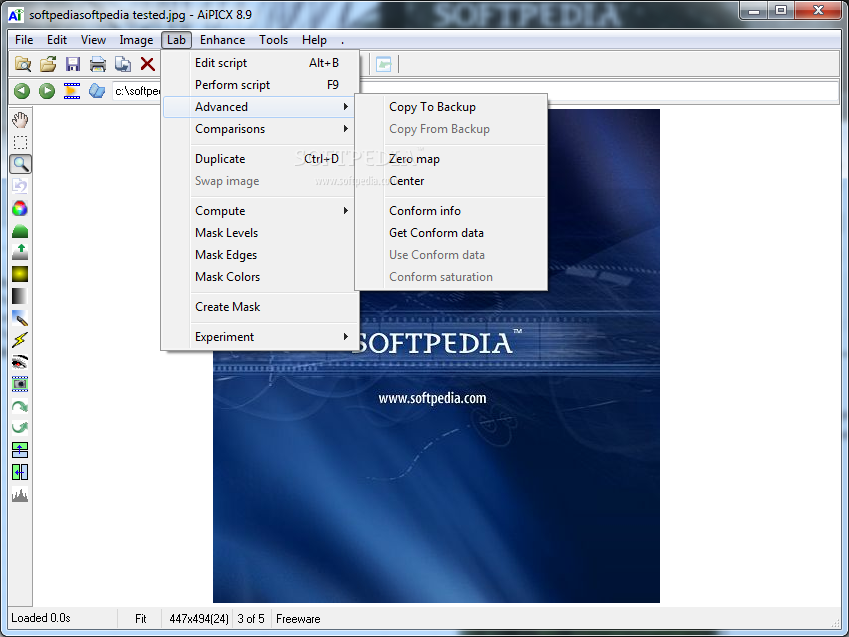Screen dimensions: 849x637
Task: Select Mask Edges entry
Action: 259,255
